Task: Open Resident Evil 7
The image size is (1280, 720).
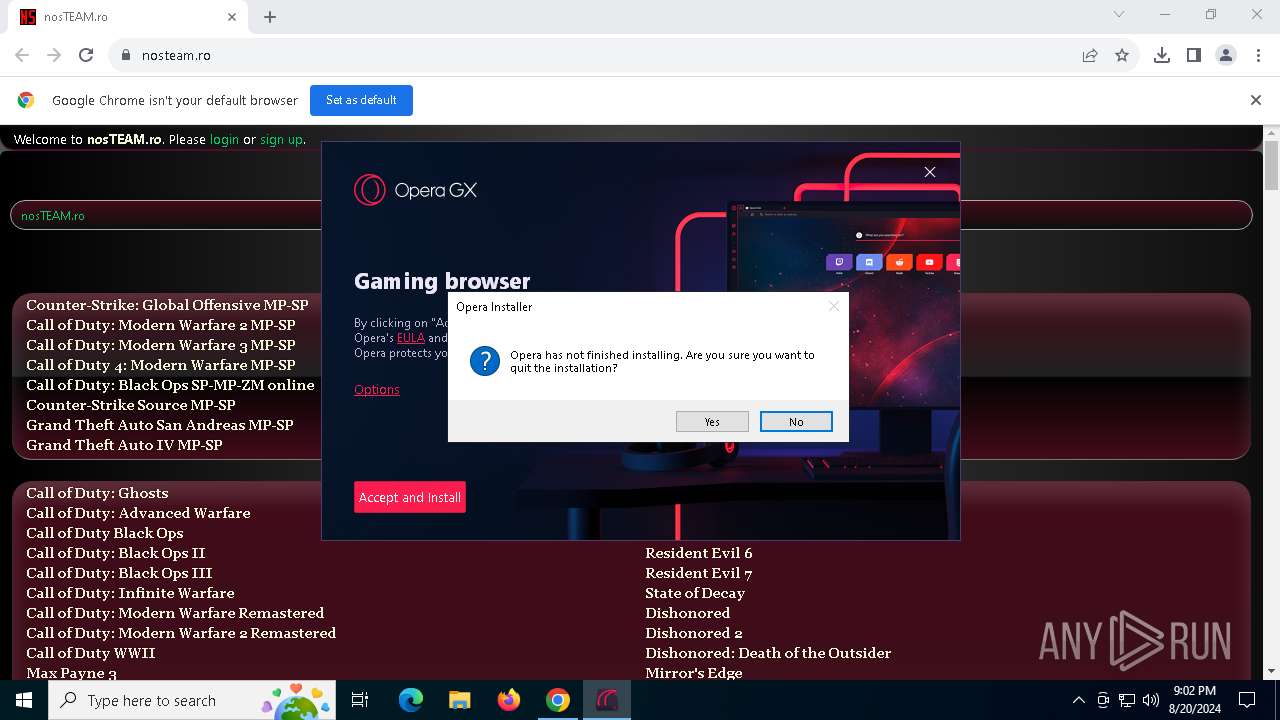Action: click(699, 573)
